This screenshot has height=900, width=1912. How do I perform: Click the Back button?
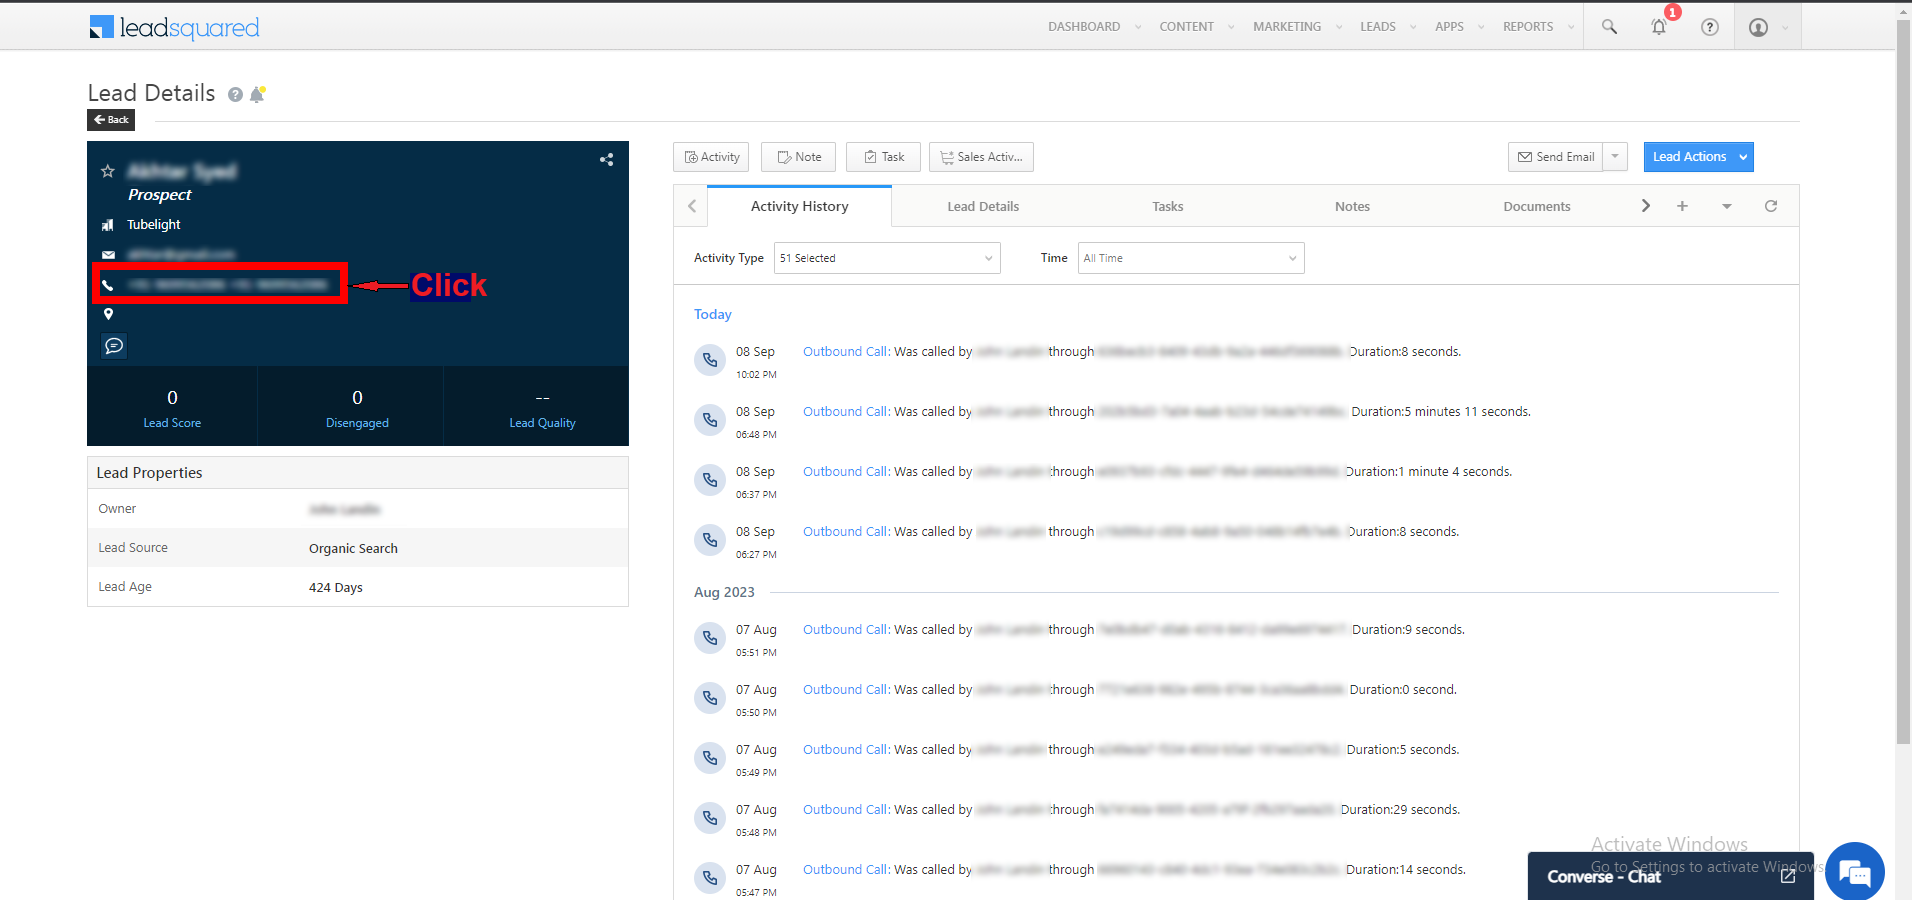pos(111,120)
